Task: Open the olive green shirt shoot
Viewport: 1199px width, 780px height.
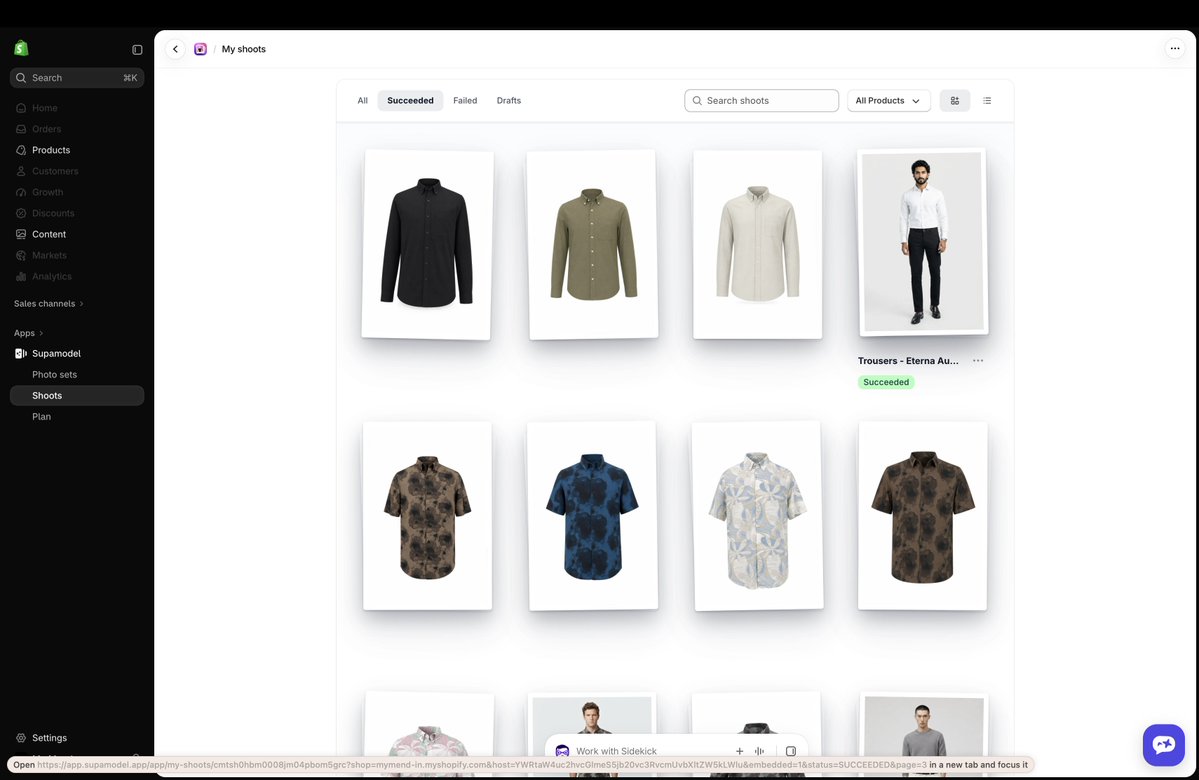Action: pyautogui.click(x=593, y=244)
